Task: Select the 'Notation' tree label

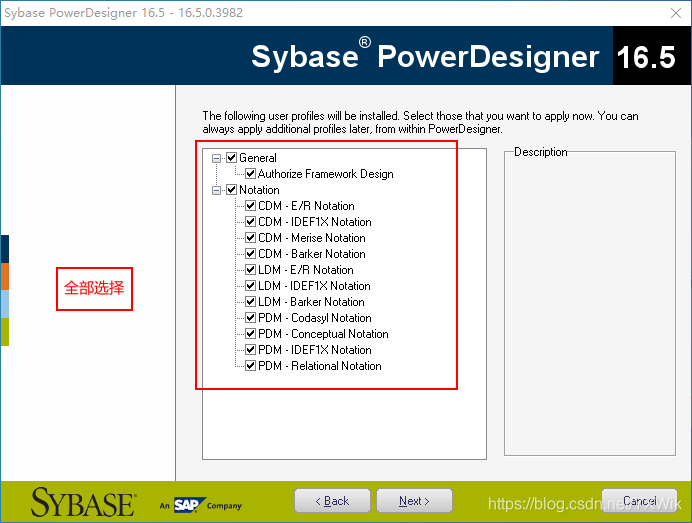Action: [260, 190]
